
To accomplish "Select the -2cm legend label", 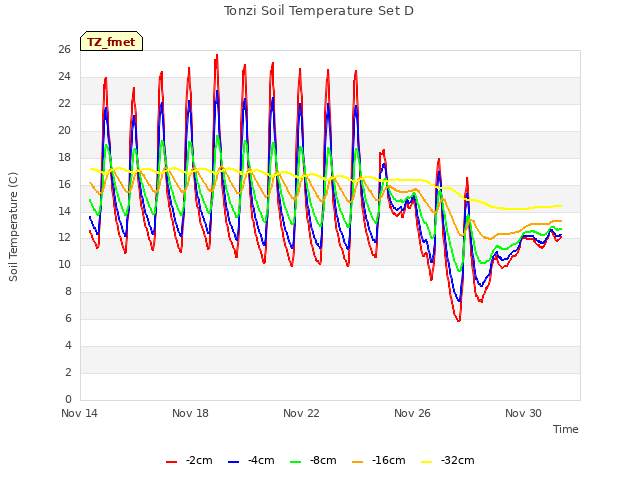I will click(199, 460).
